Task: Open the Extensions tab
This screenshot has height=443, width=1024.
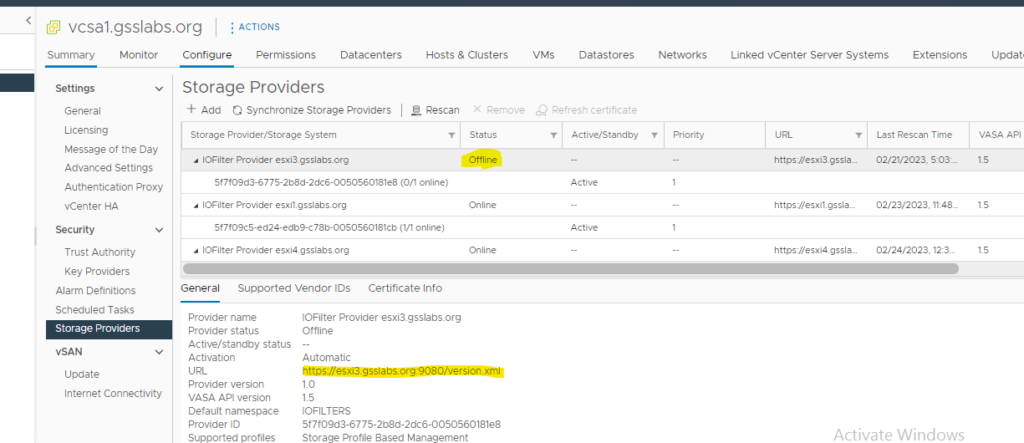Action: 940,55
